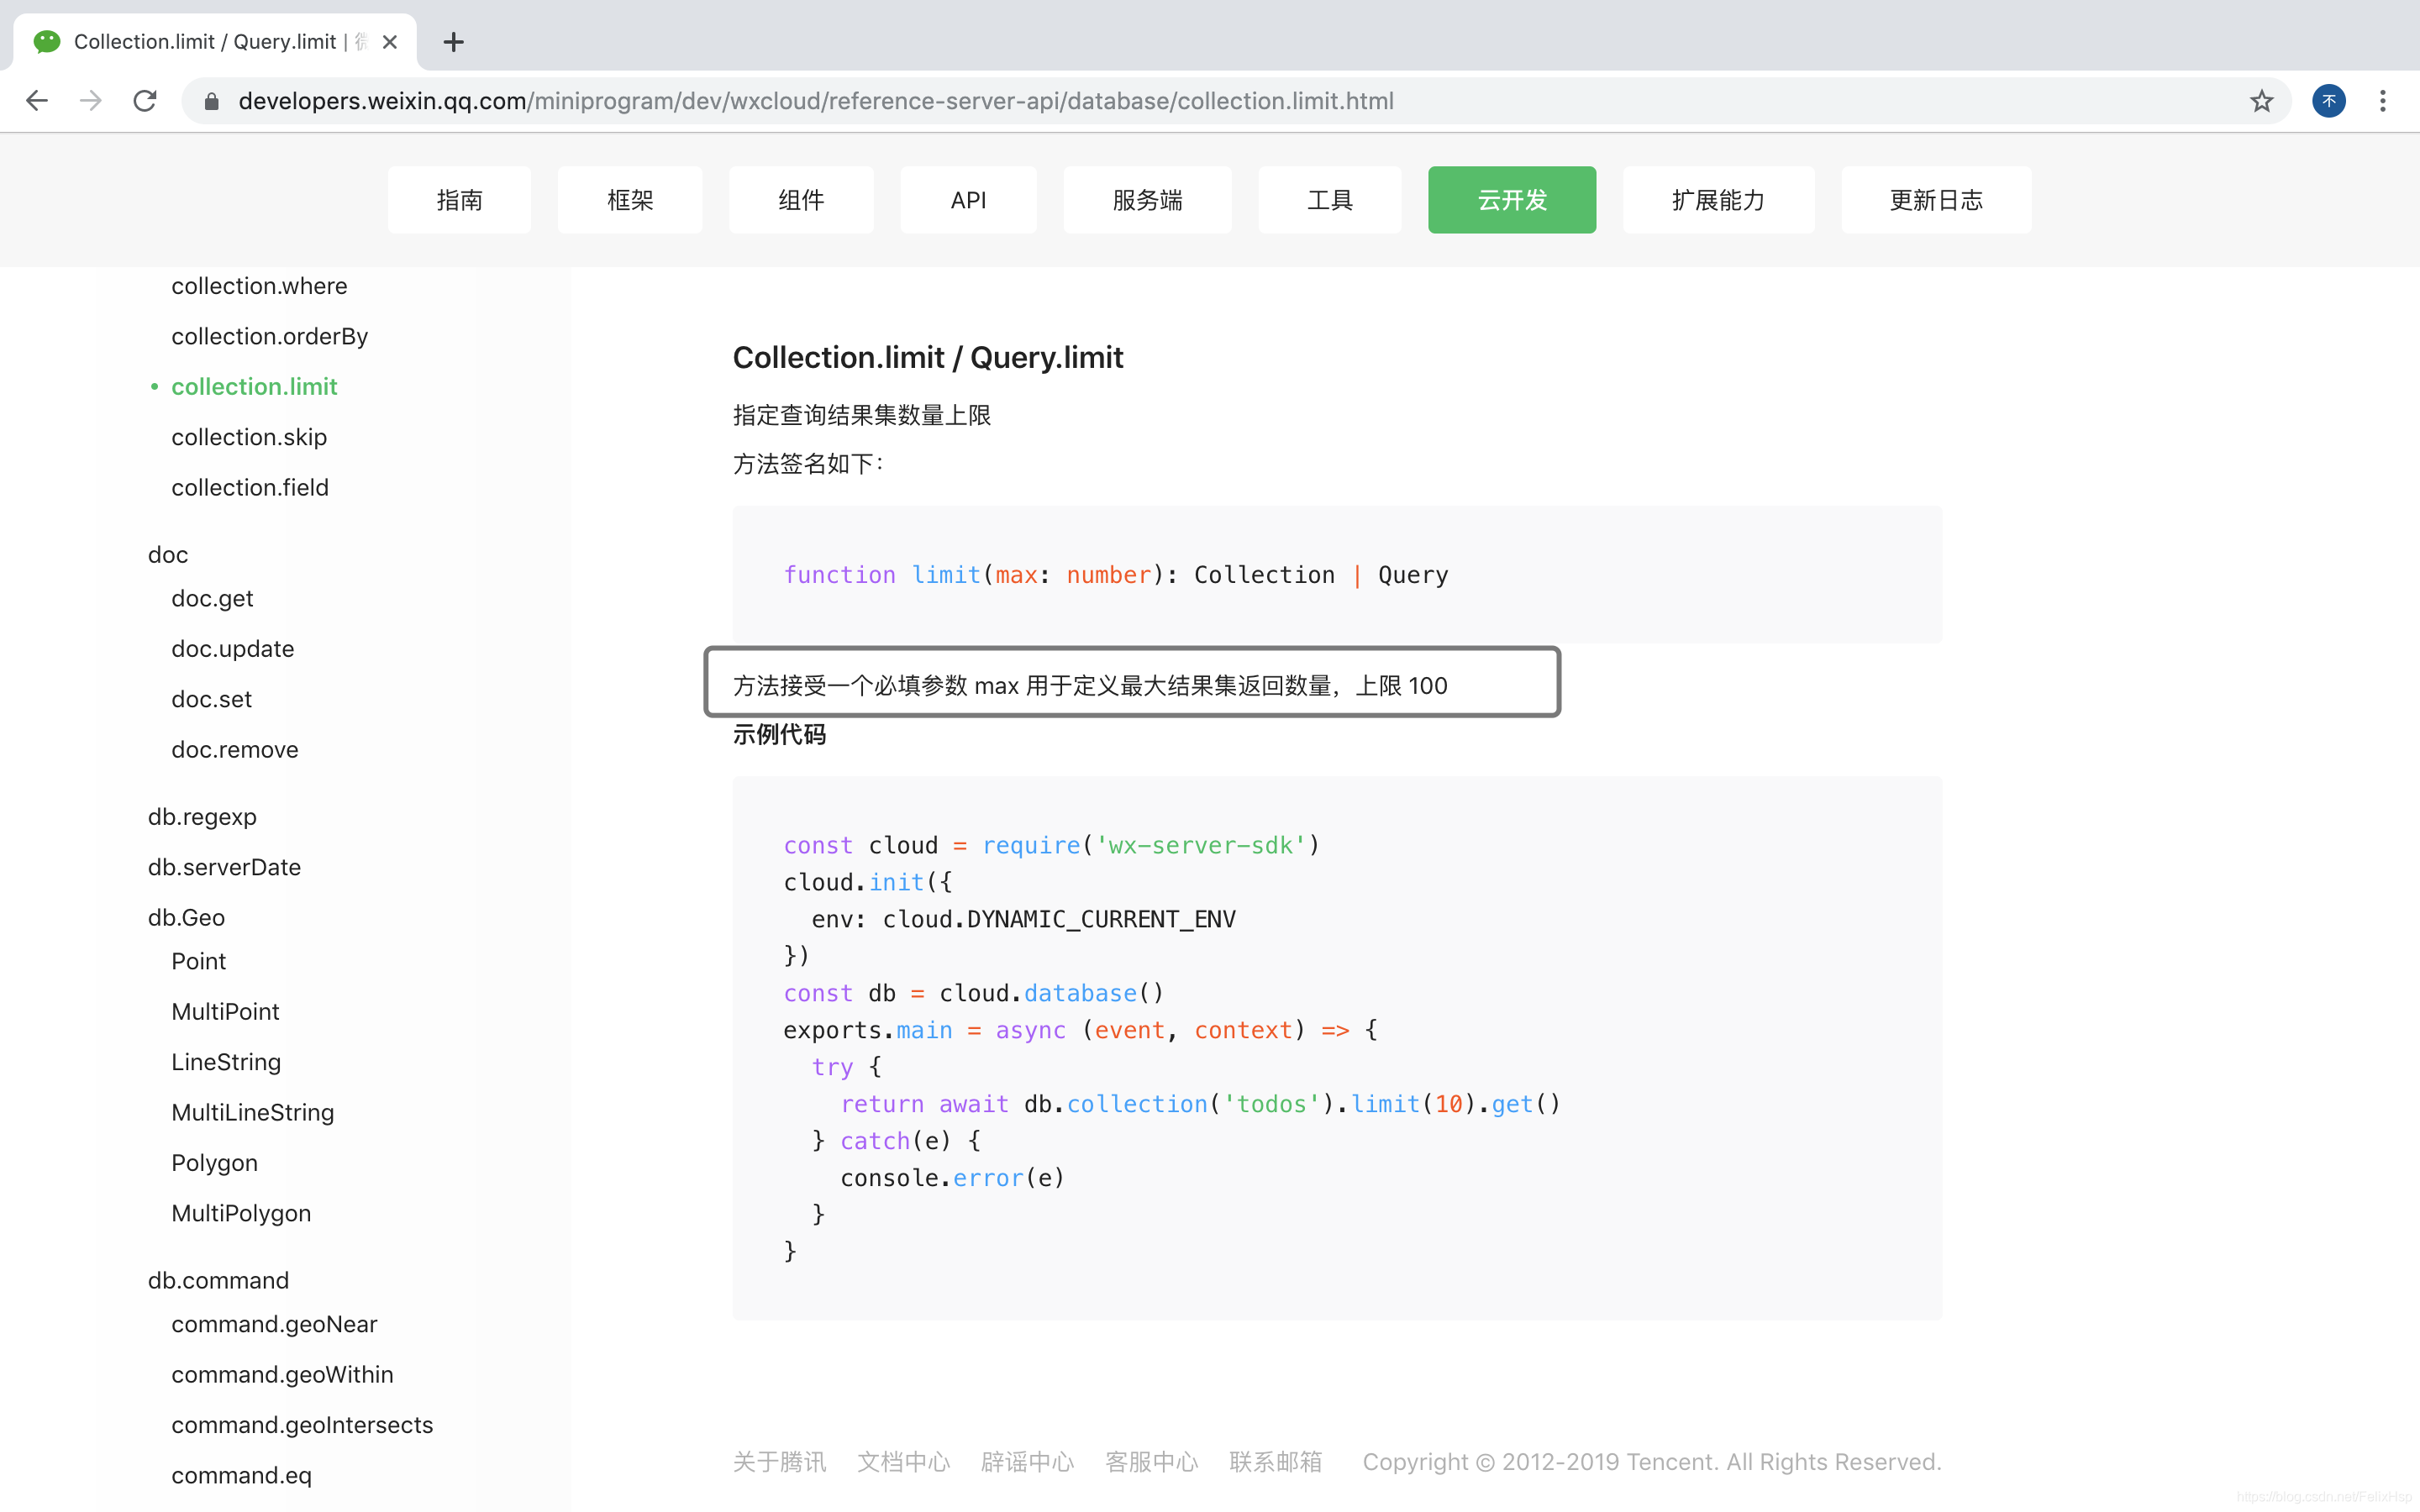
Task: Click on command.geoNear sidebar entry
Action: coord(274,1324)
